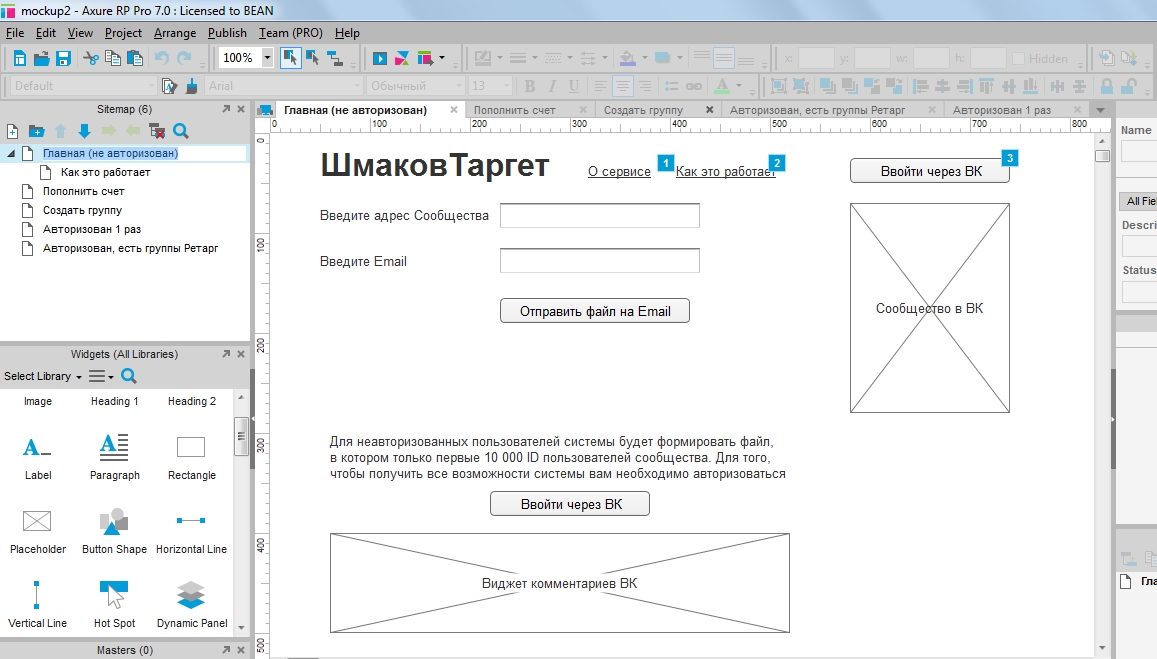This screenshot has width=1157, height=659.
Task: Create a new file from the toolbar
Action: [x=19, y=58]
